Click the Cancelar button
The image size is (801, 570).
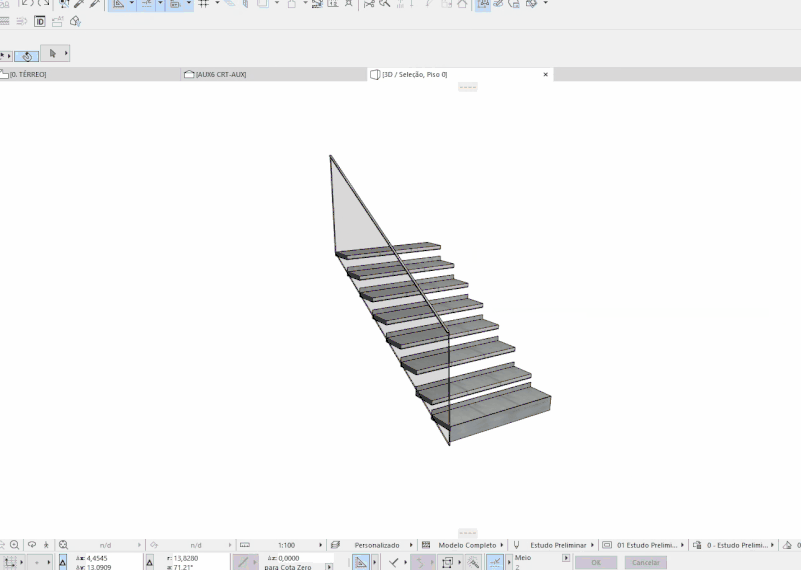coord(646,562)
